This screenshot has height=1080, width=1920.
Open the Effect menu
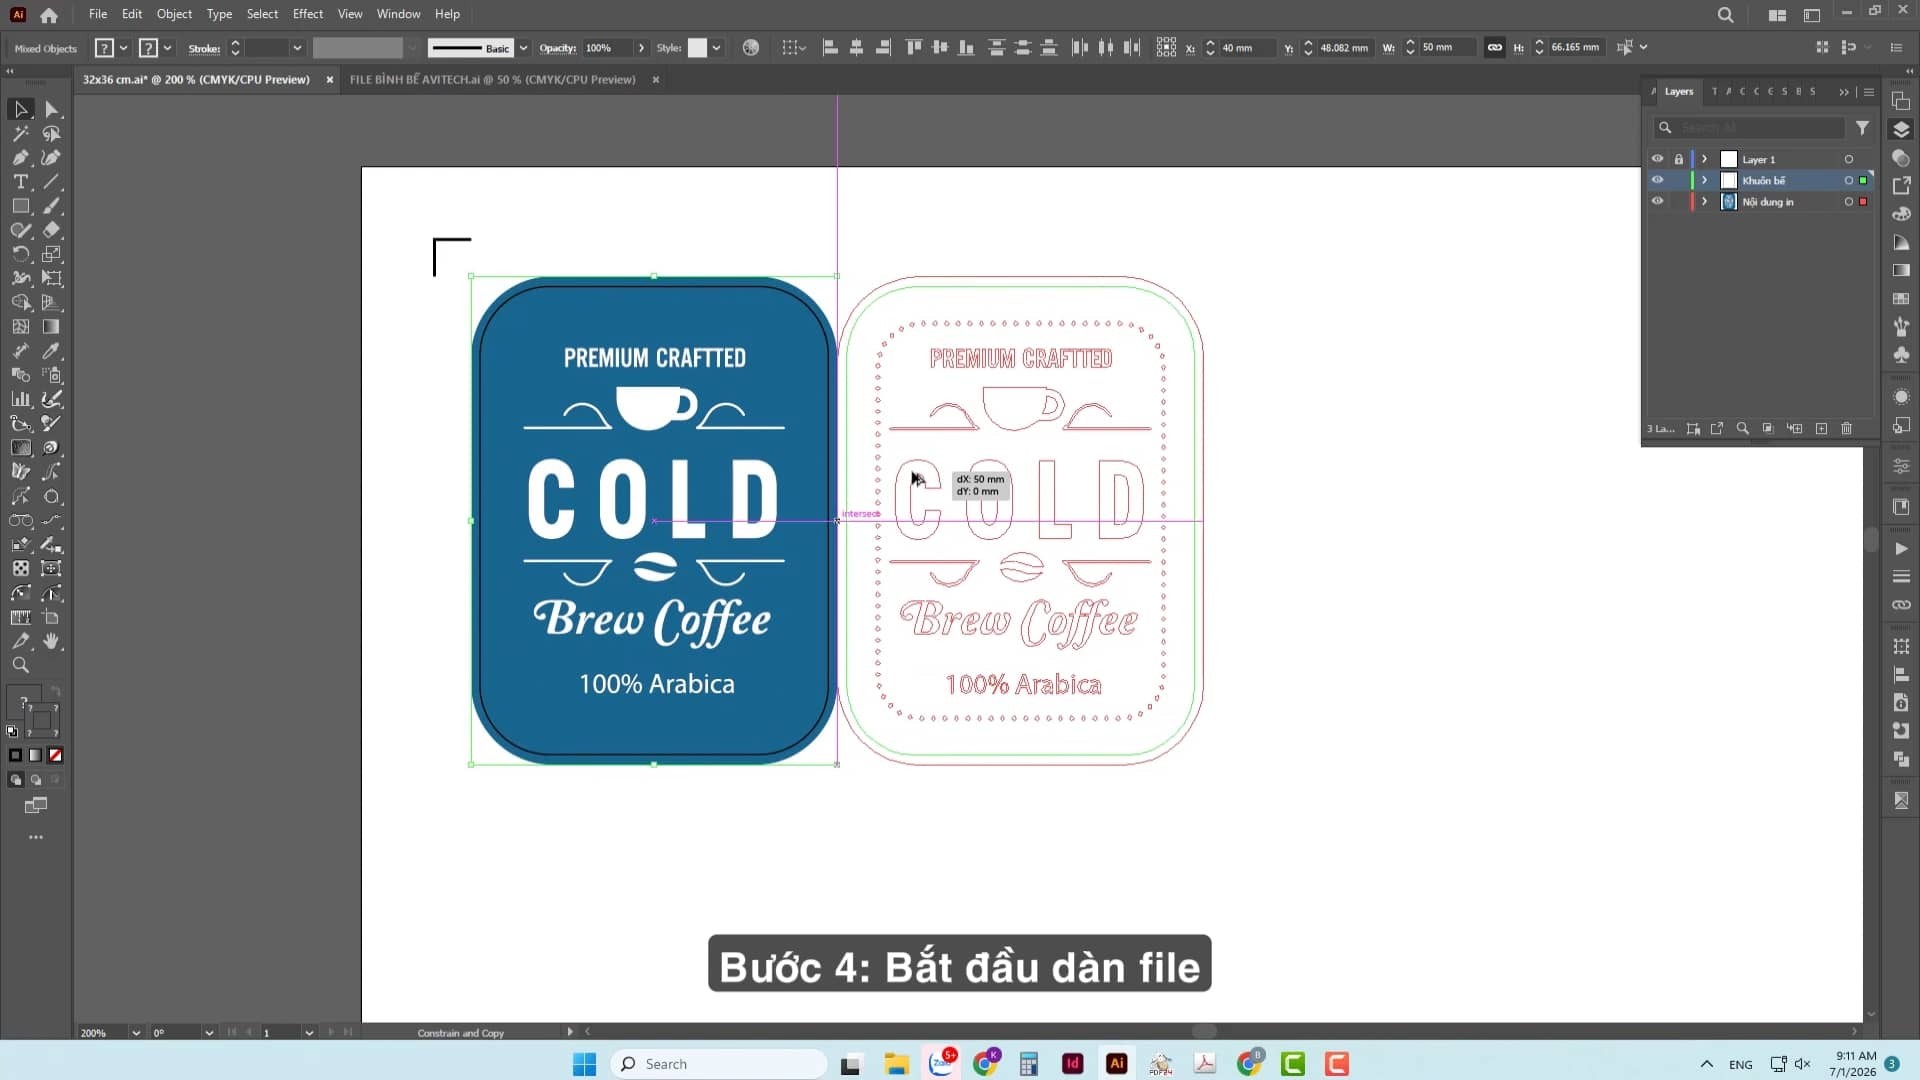[x=308, y=14]
